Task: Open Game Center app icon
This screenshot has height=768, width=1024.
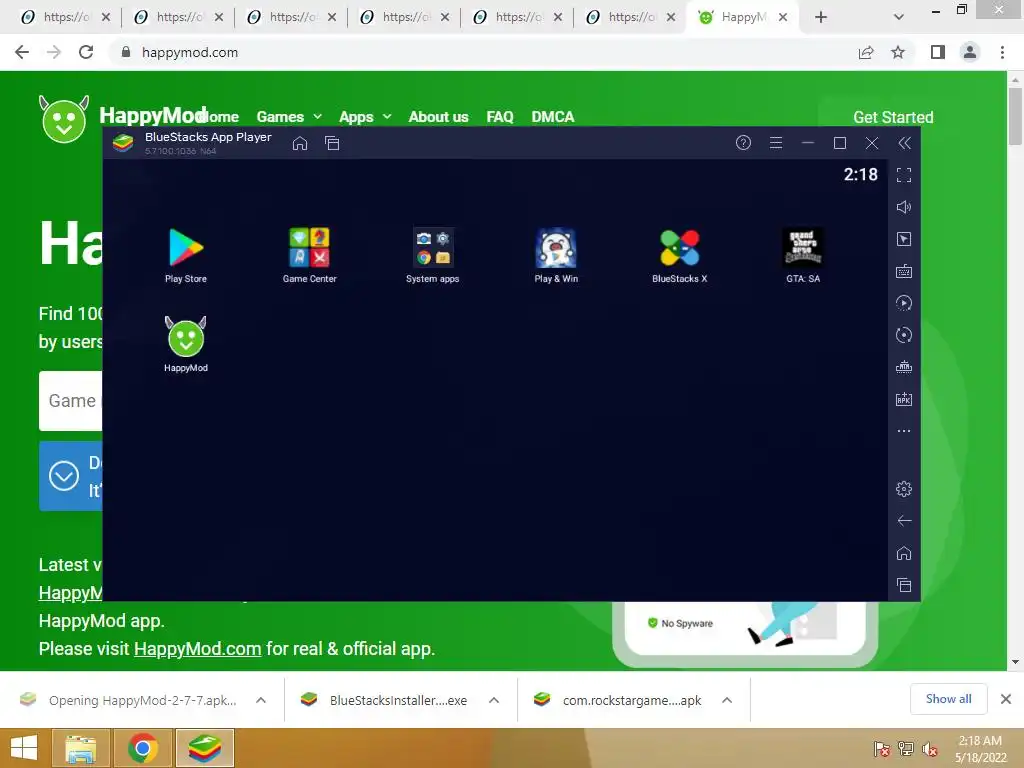Action: tap(310, 255)
